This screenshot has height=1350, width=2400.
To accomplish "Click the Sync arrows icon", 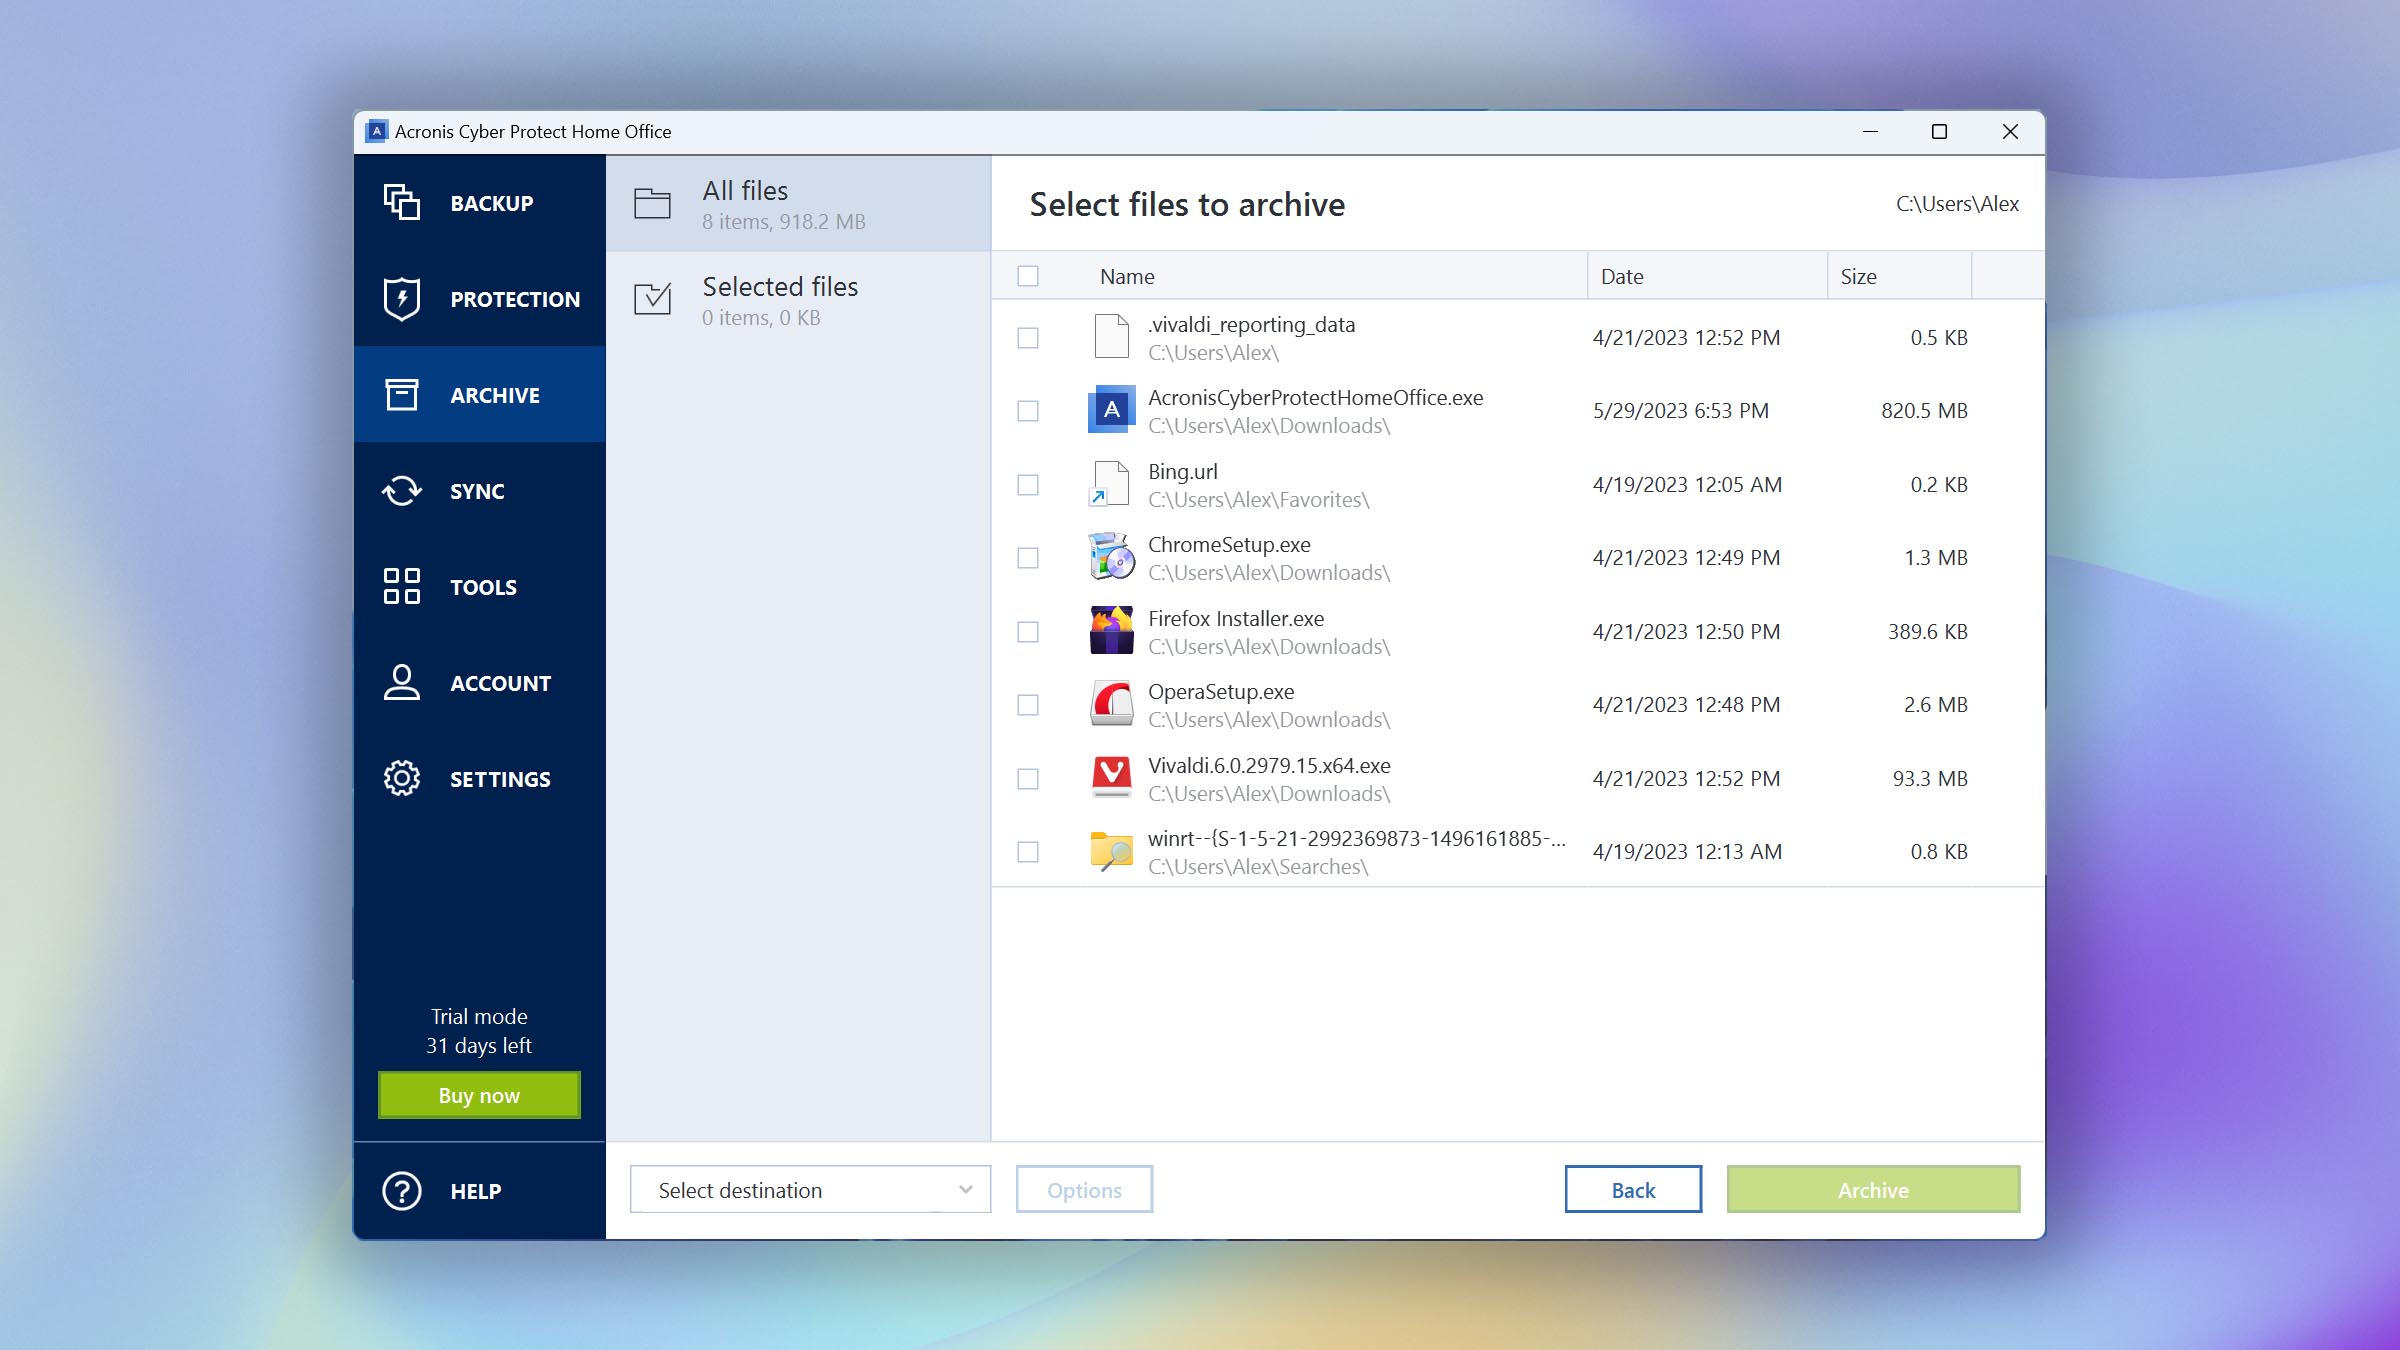I will pyautogui.click(x=402, y=490).
